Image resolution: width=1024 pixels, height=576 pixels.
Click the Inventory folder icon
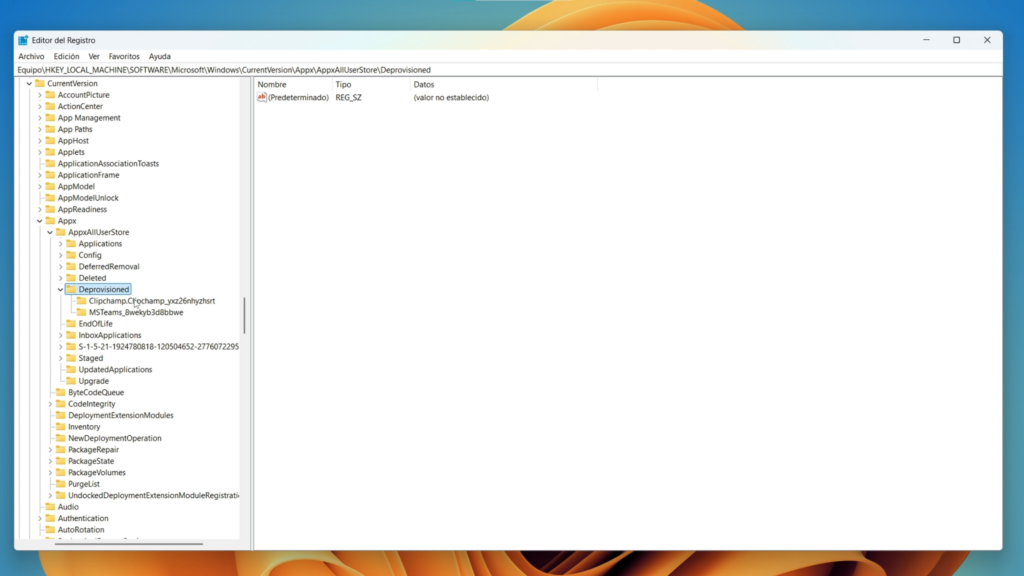click(60, 427)
